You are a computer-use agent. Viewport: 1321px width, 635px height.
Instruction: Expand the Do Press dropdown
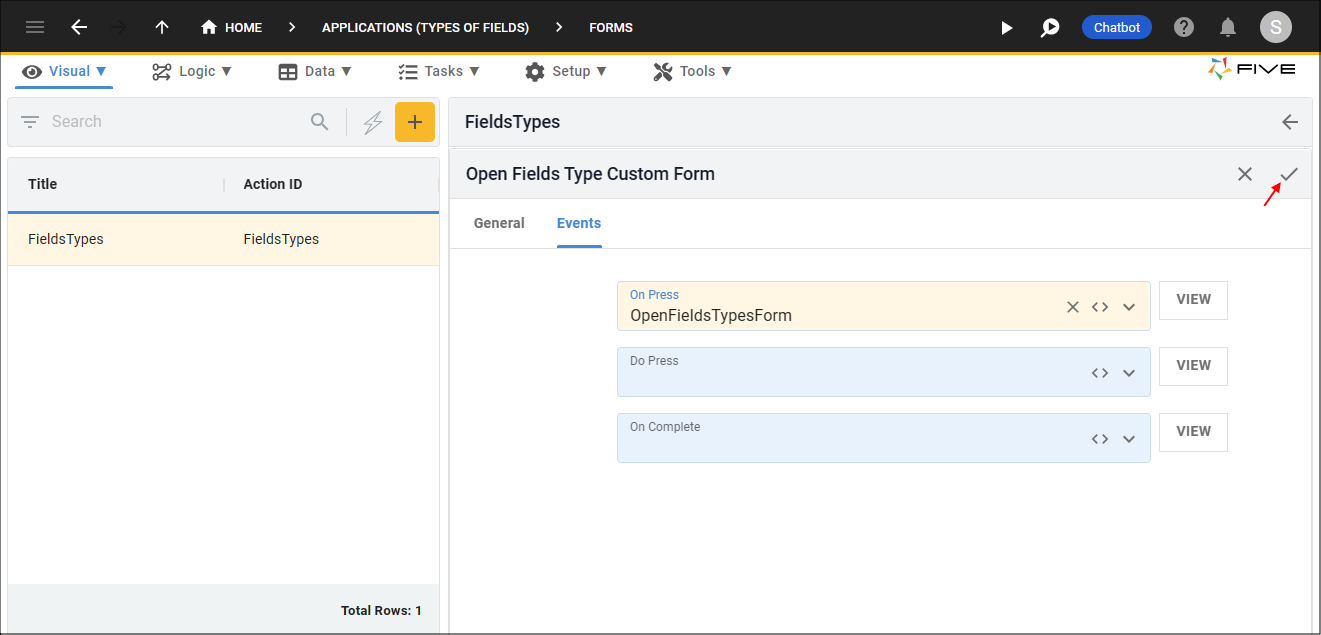coord(1129,373)
